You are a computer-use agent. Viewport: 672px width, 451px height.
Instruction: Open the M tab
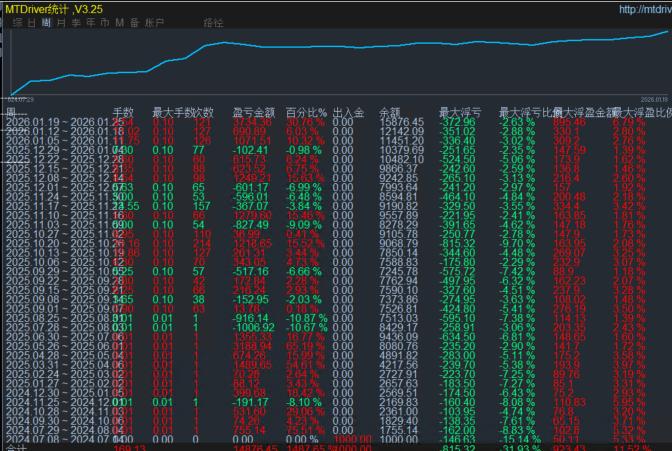[x=120, y=23]
